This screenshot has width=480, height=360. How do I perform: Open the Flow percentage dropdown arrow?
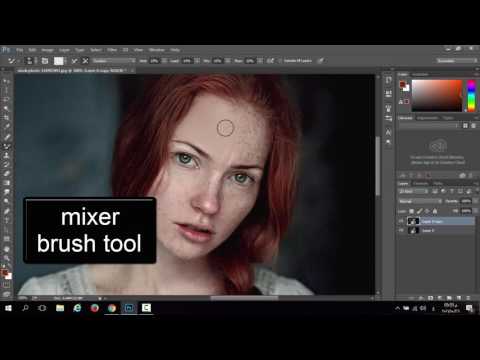pos(260,61)
